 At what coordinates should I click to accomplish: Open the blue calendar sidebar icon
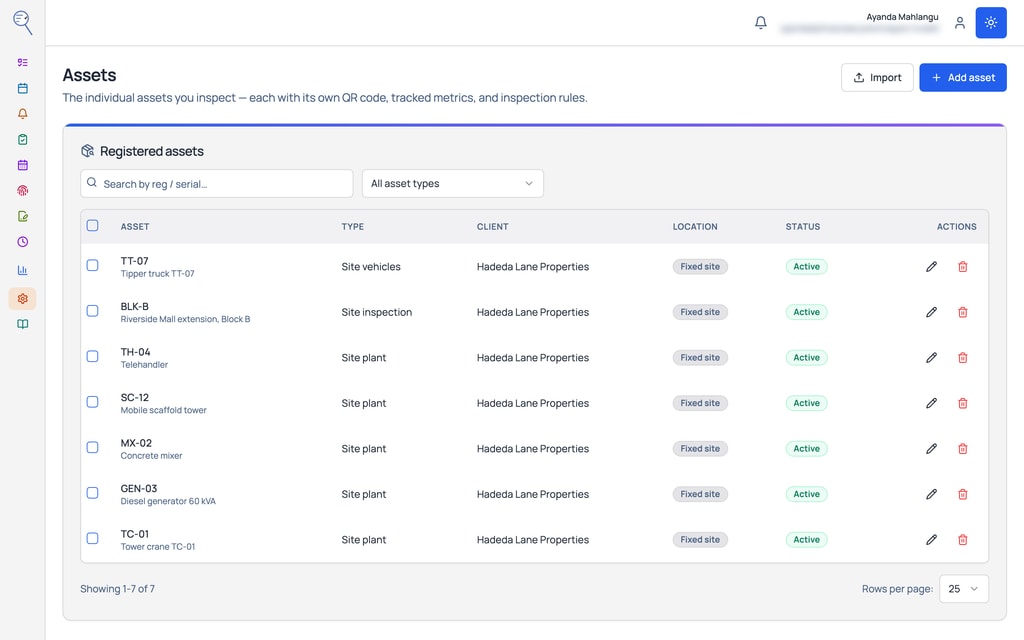coord(22,88)
